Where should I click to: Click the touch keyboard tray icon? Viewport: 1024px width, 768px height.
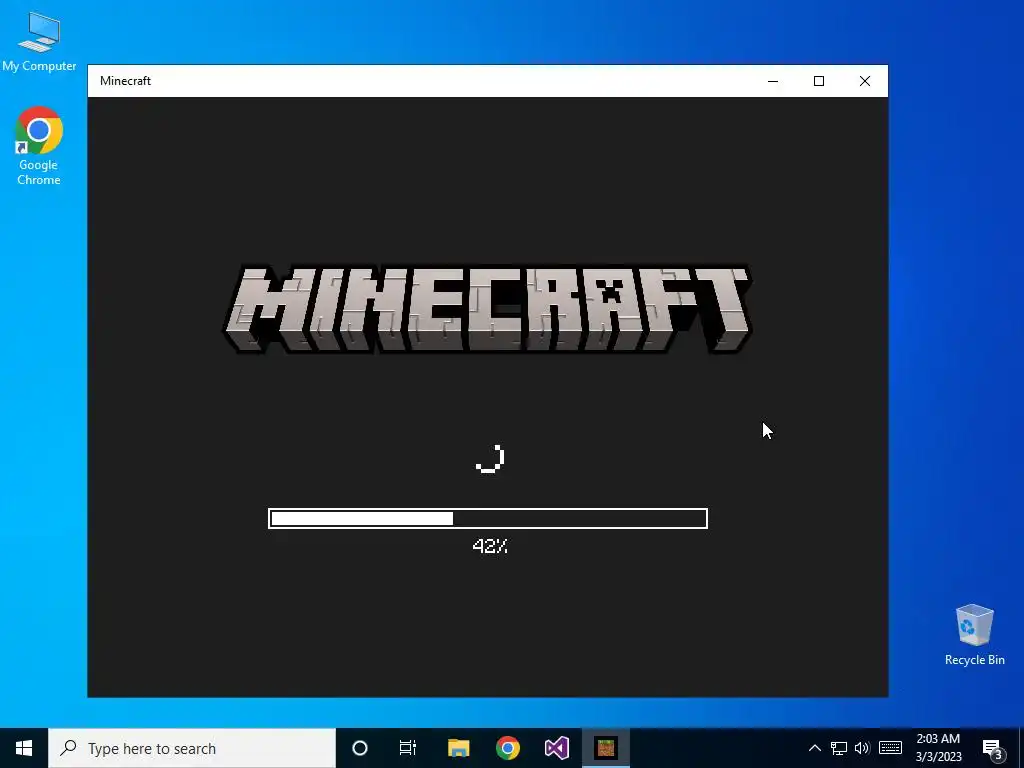click(890, 748)
